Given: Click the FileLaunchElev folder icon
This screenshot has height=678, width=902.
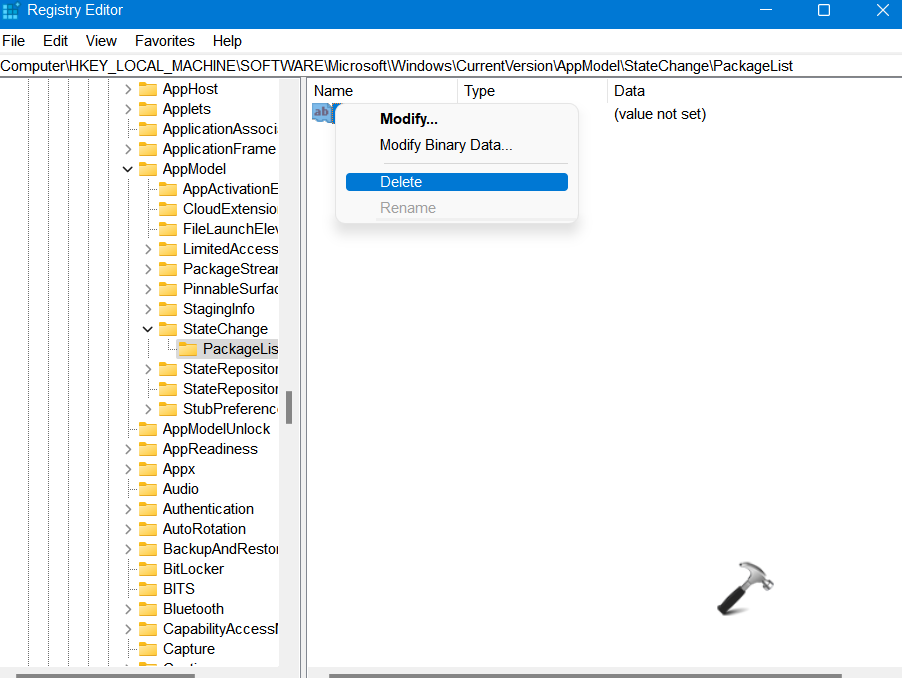Looking at the screenshot, I should pos(168,229).
